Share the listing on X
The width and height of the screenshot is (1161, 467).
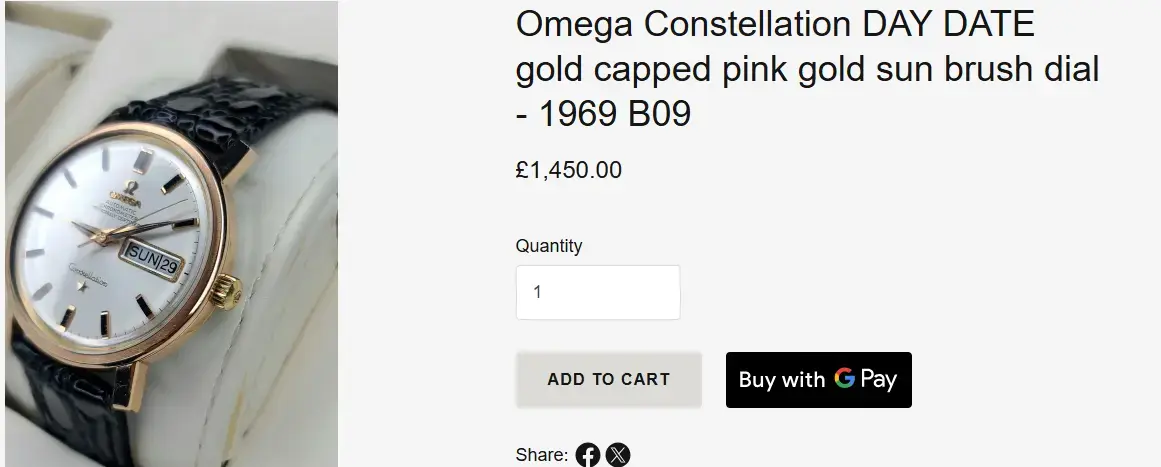click(619, 456)
